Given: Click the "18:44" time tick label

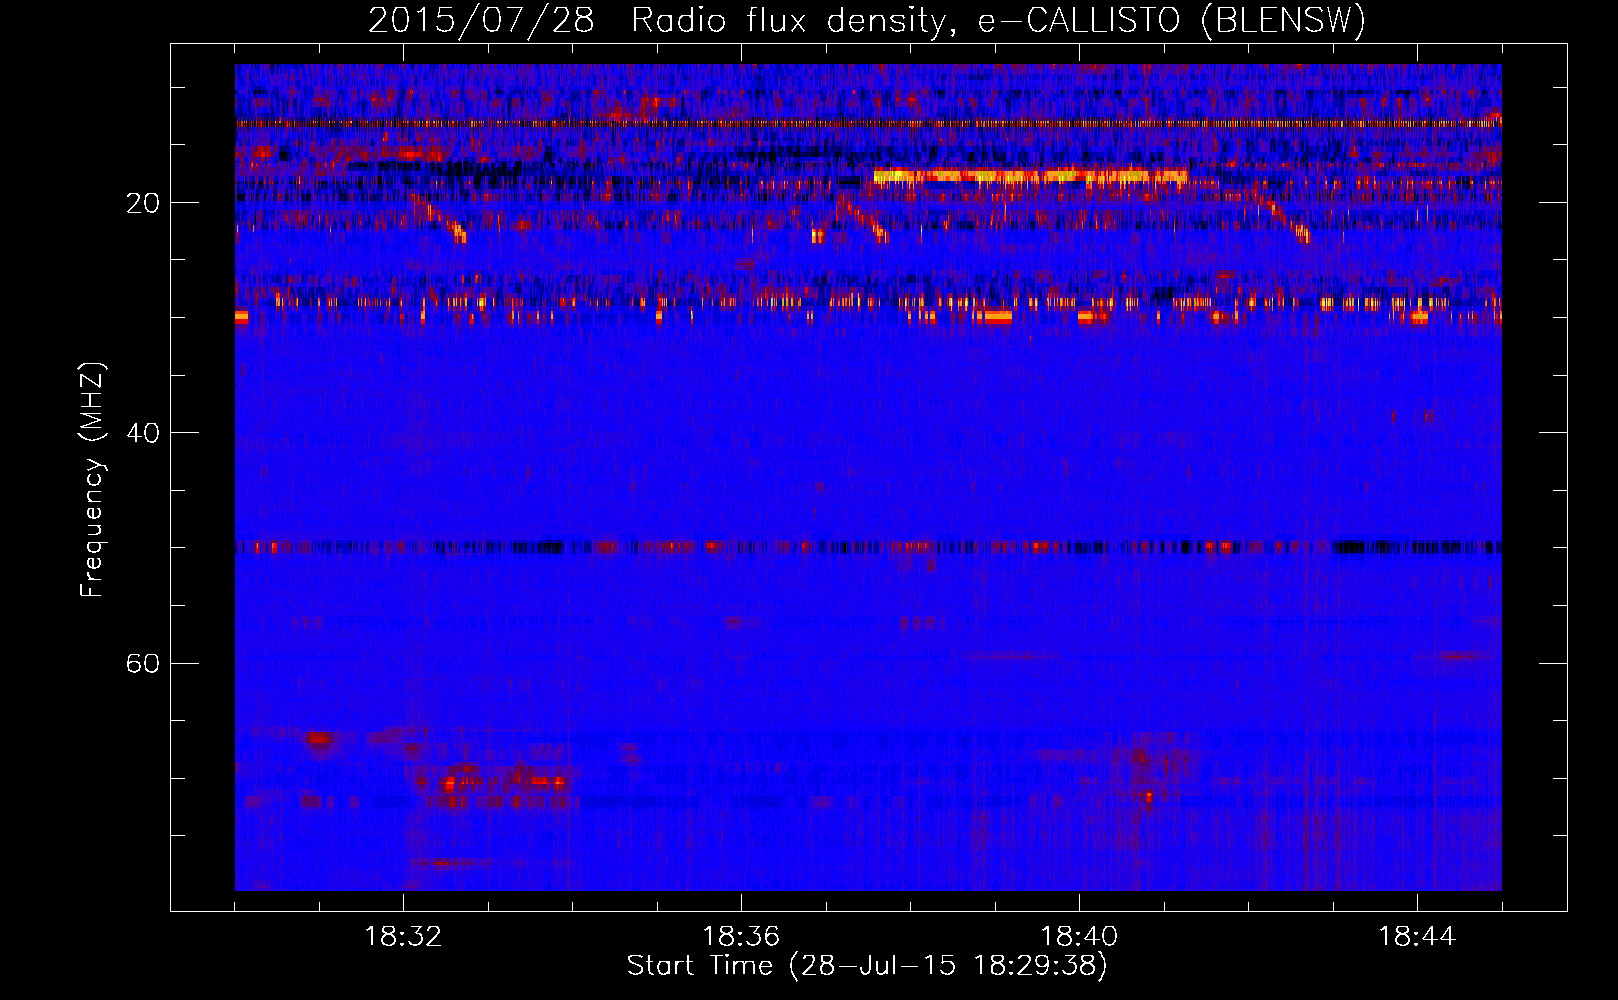Looking at the screenshot, I should click(x=1417, y=937).
